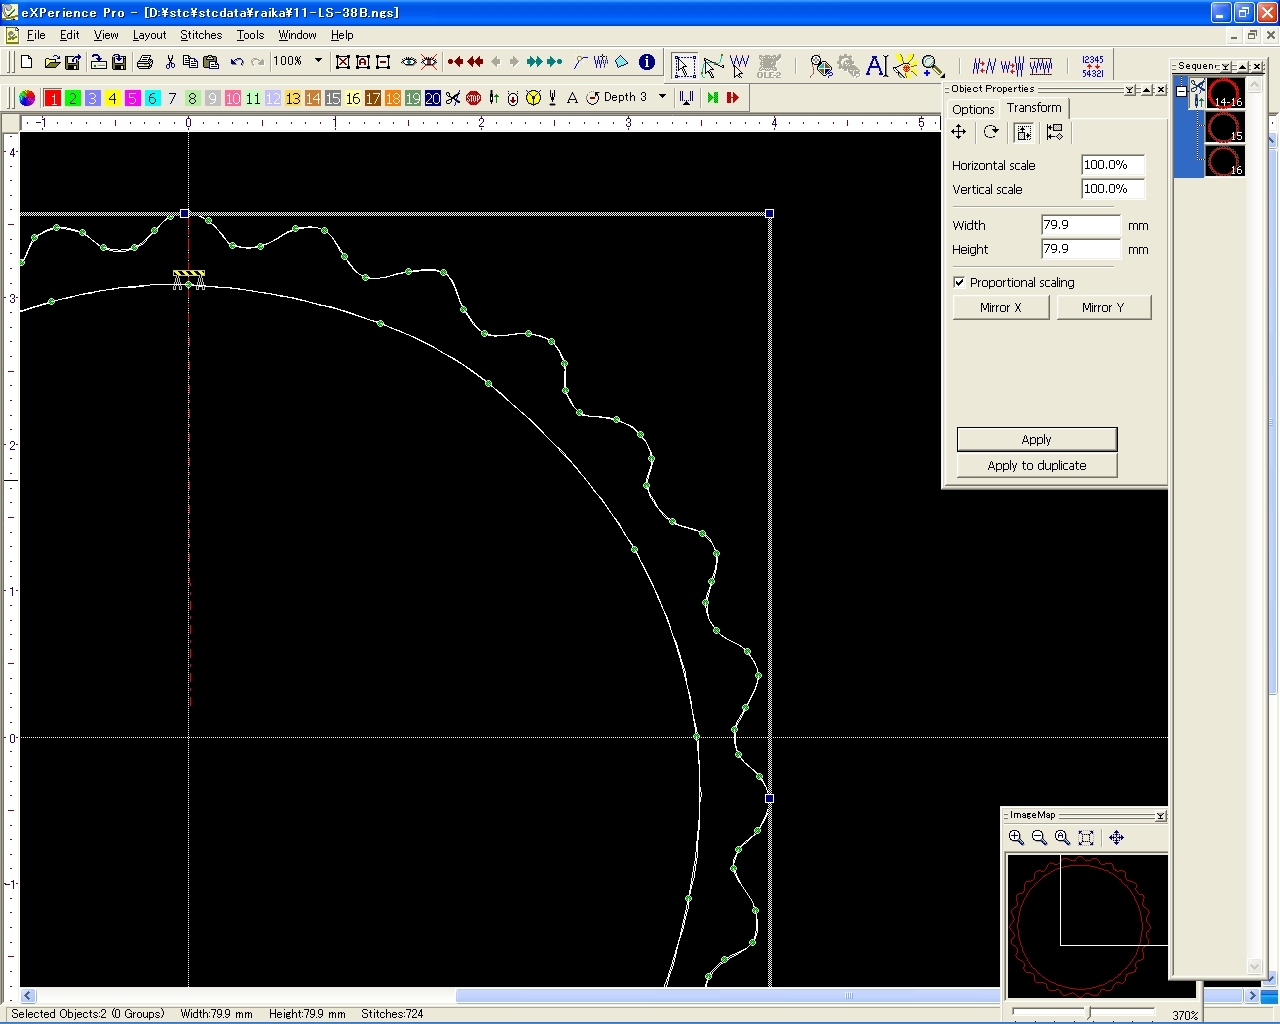Click the ImageMap zoom slider
Image resolution: width=1280 pixels, height=1024 pixels.
coord(1084,1013)
